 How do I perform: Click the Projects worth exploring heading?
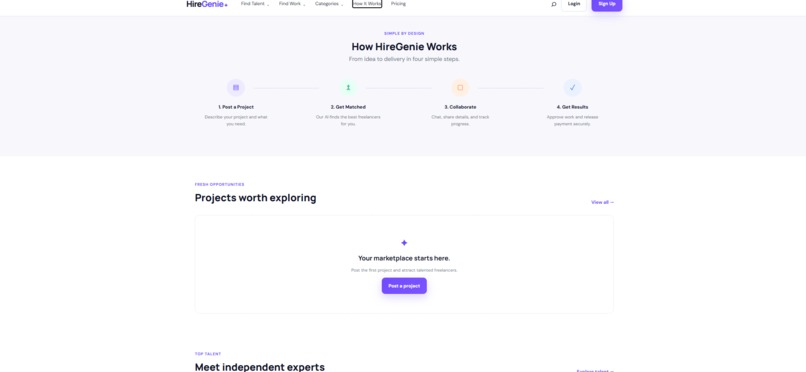click(x=255, y=198)
